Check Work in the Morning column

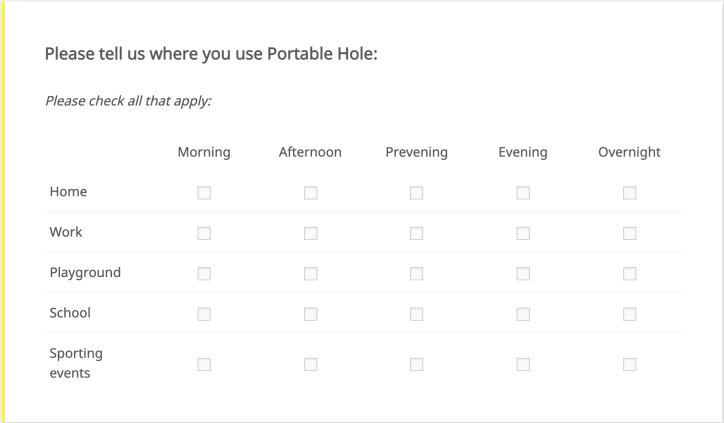click(204, 233)
